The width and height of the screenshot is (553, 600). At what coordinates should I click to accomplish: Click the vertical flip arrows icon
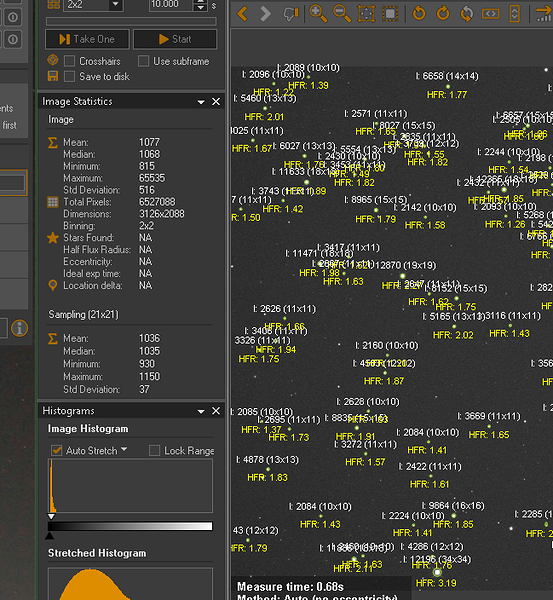pyautogui.click(x=515, y=14)
